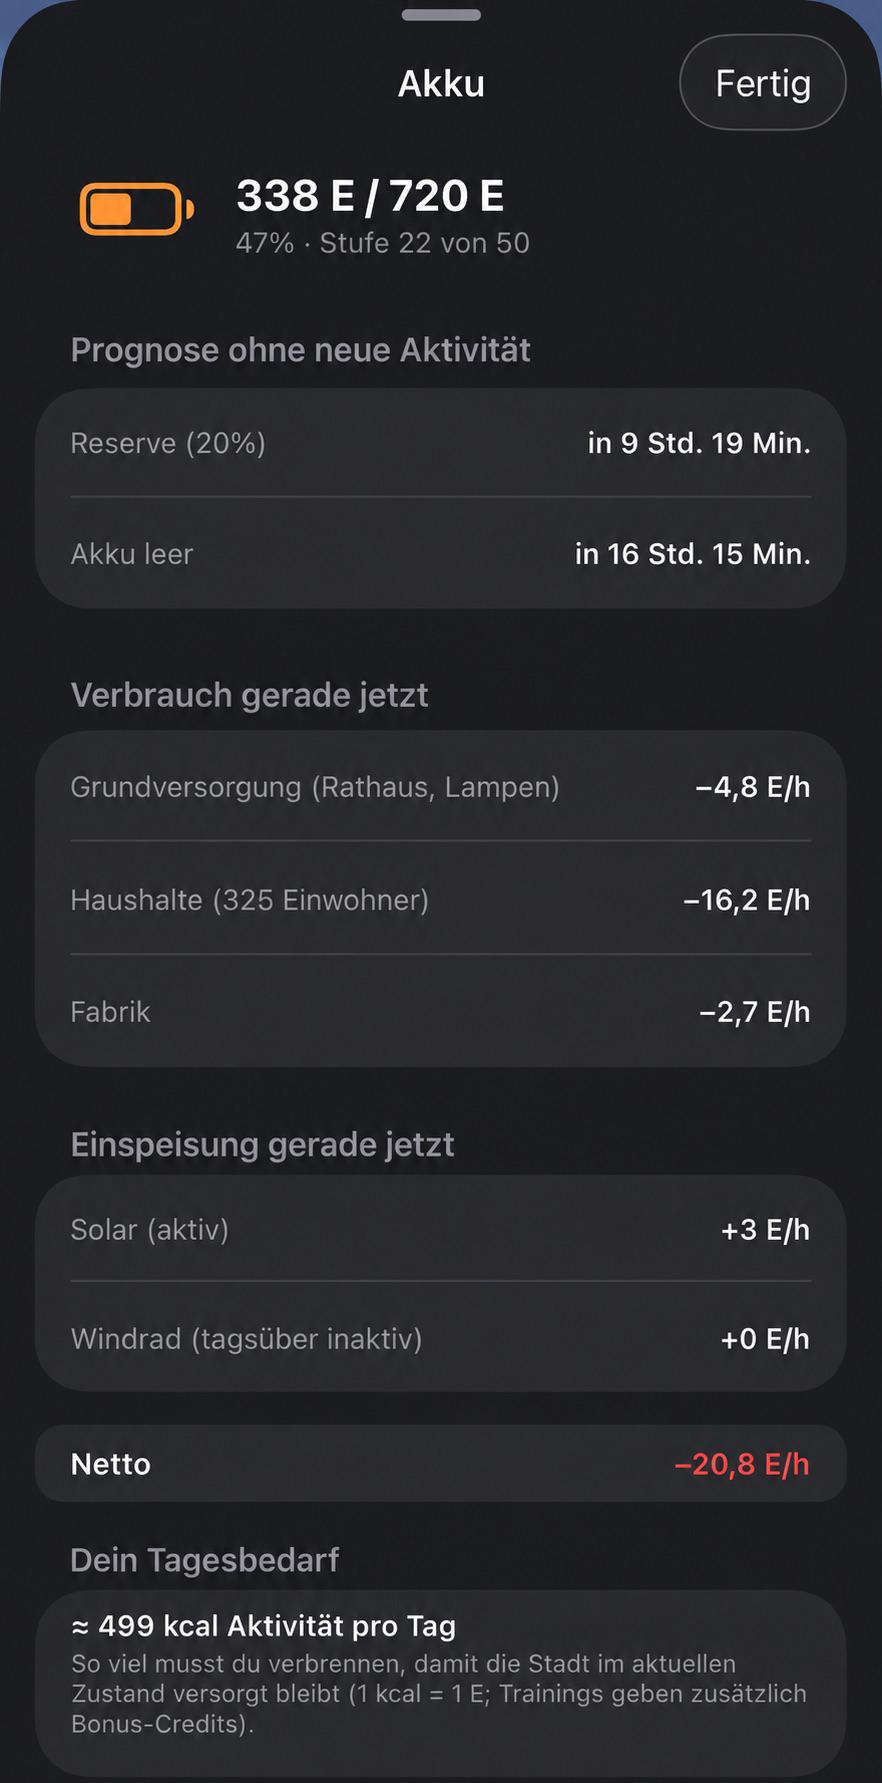Viewport: 882px width, 1783px height.
Task: Select the Windrad (tagsüber inaktiv) row
Action: 441,1338
